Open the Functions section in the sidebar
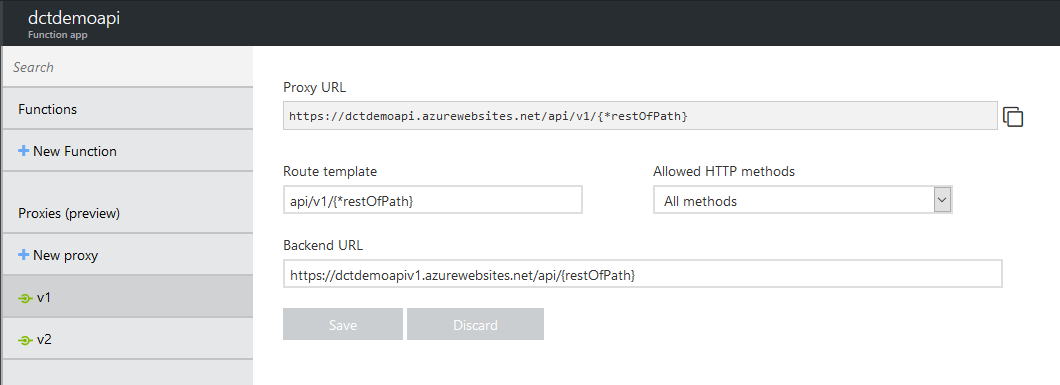This screenshot has height=385, width=1060. pyautogui.click(x=128, y=109)
